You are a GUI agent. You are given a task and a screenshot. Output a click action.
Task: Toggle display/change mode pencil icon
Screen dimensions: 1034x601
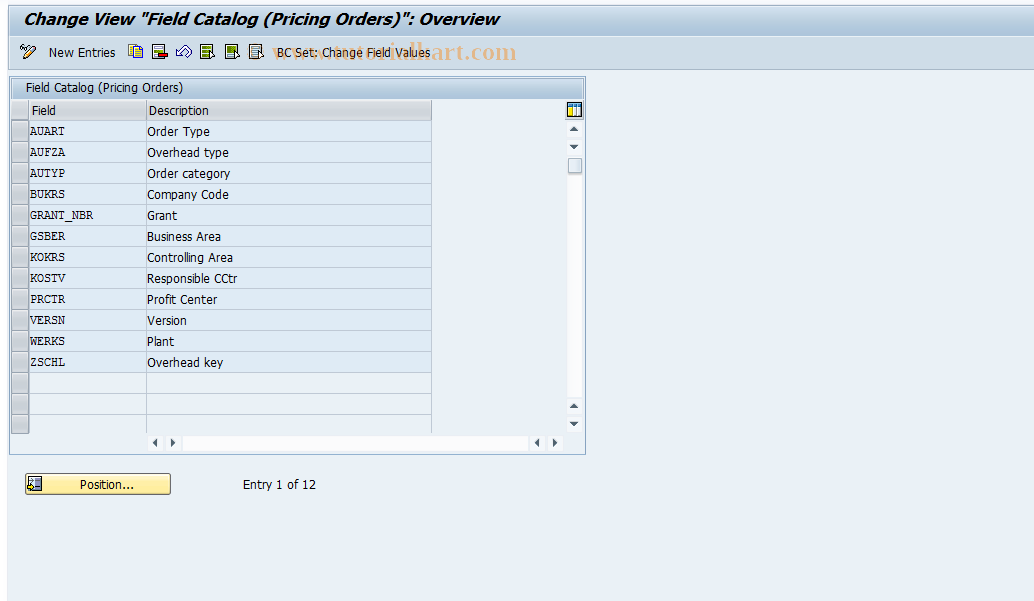pyautogui.click(x=28, y=52)
